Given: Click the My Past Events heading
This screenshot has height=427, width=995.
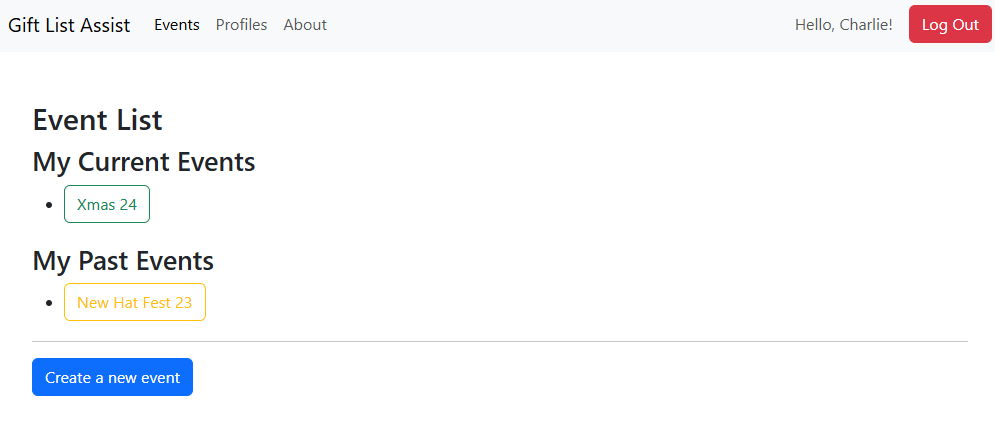Looking at the screenshot, I should point(123,261).
